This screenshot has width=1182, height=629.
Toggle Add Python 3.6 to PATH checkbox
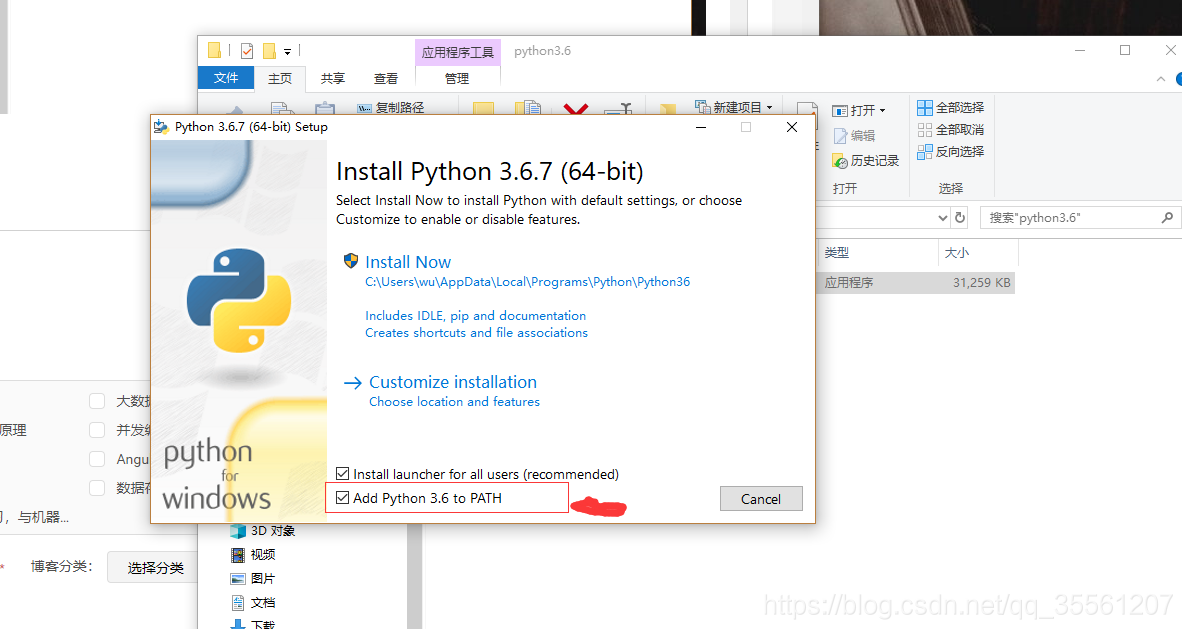click(x=342, y=498)
